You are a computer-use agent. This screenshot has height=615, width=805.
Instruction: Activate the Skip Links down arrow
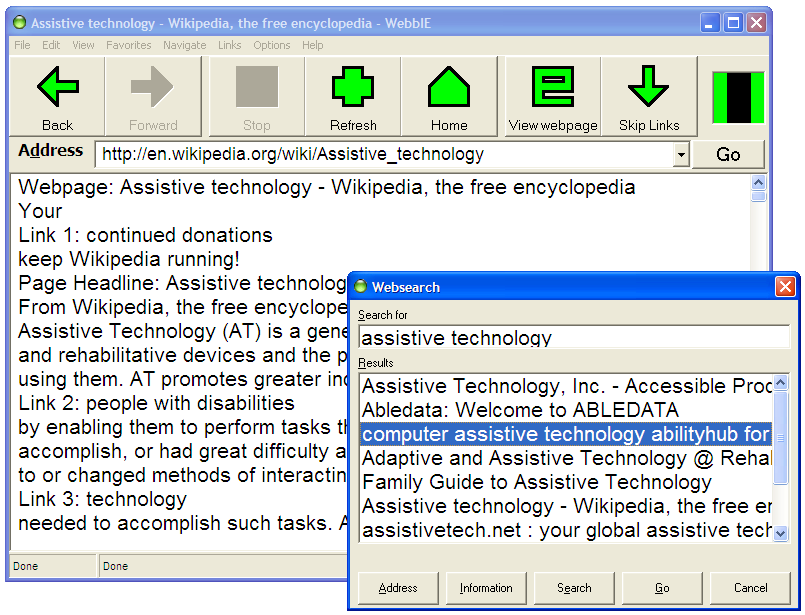coord(648,88)
